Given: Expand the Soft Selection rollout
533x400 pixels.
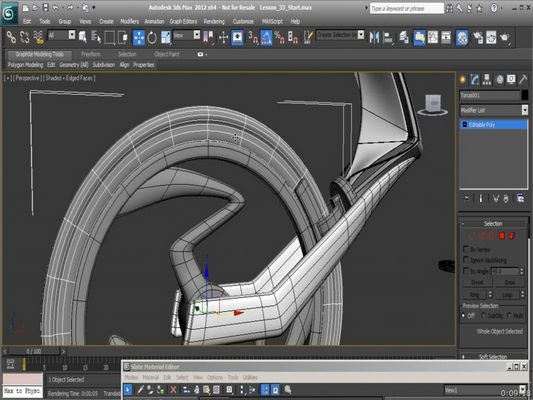Looking at the screenshot, I should tap(493, 356).
